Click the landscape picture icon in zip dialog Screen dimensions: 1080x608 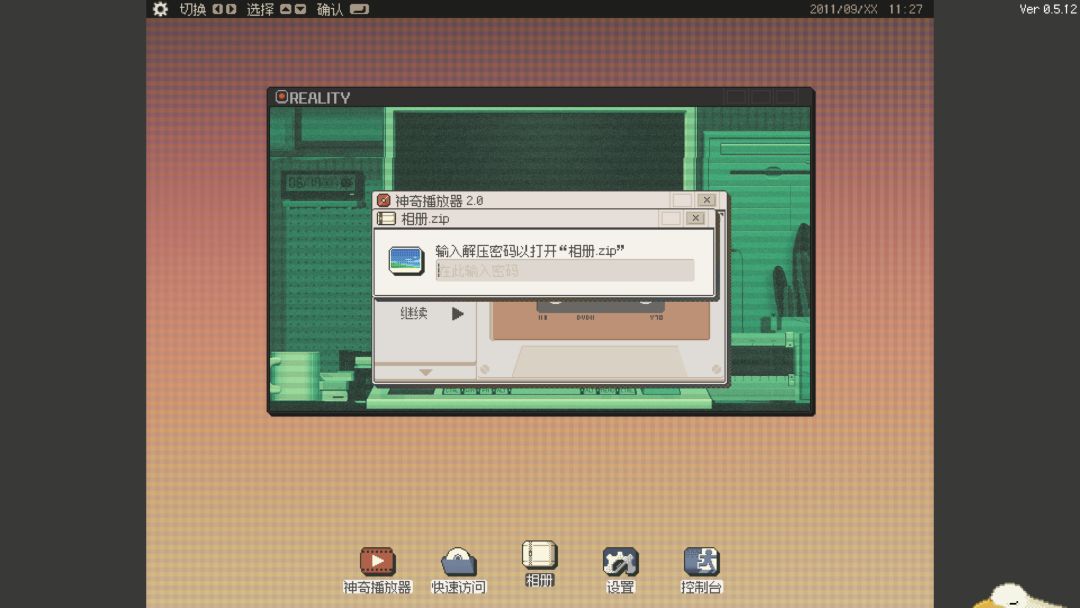pyautogui.click(x=406, y=261)
